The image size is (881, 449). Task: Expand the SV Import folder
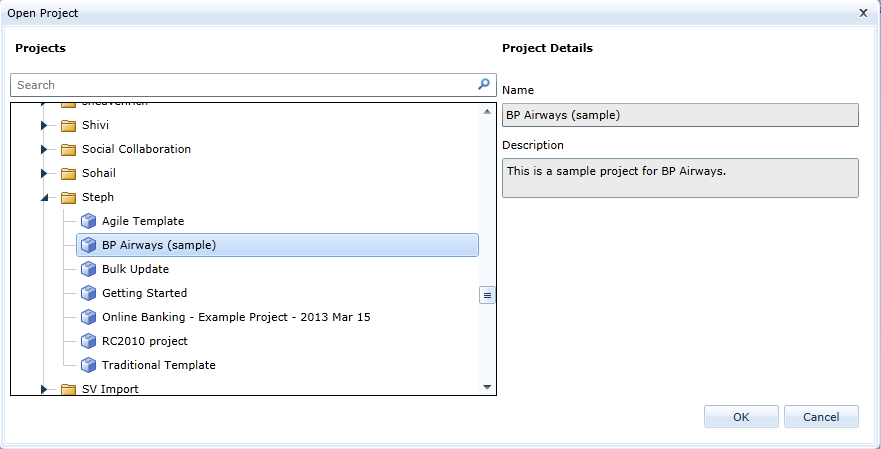coord(44,389)
